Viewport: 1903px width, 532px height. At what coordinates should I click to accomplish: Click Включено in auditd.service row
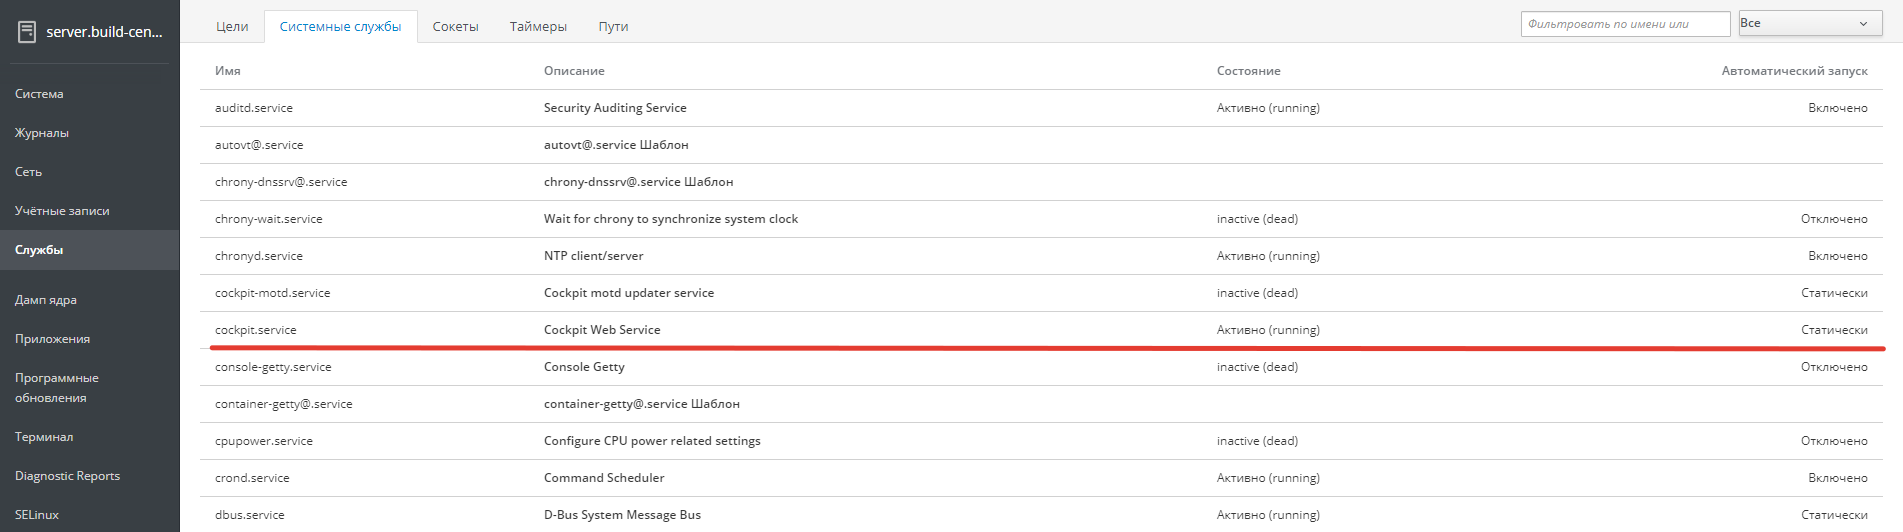click(x=1838, y=108)
